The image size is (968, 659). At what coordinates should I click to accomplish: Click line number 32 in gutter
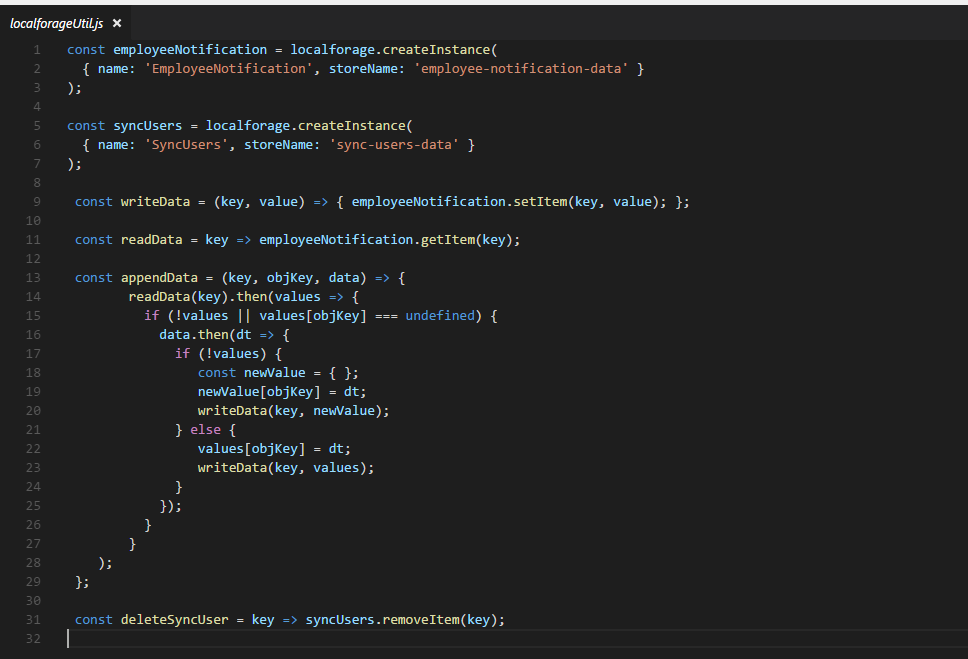point(33,639)
